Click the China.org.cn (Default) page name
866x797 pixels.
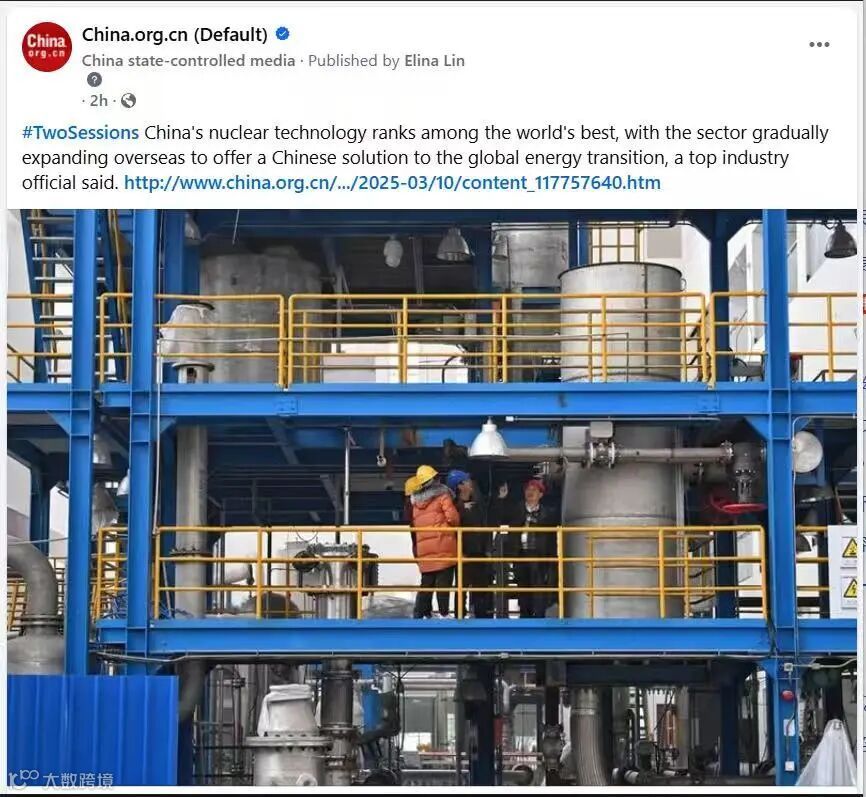175,35
